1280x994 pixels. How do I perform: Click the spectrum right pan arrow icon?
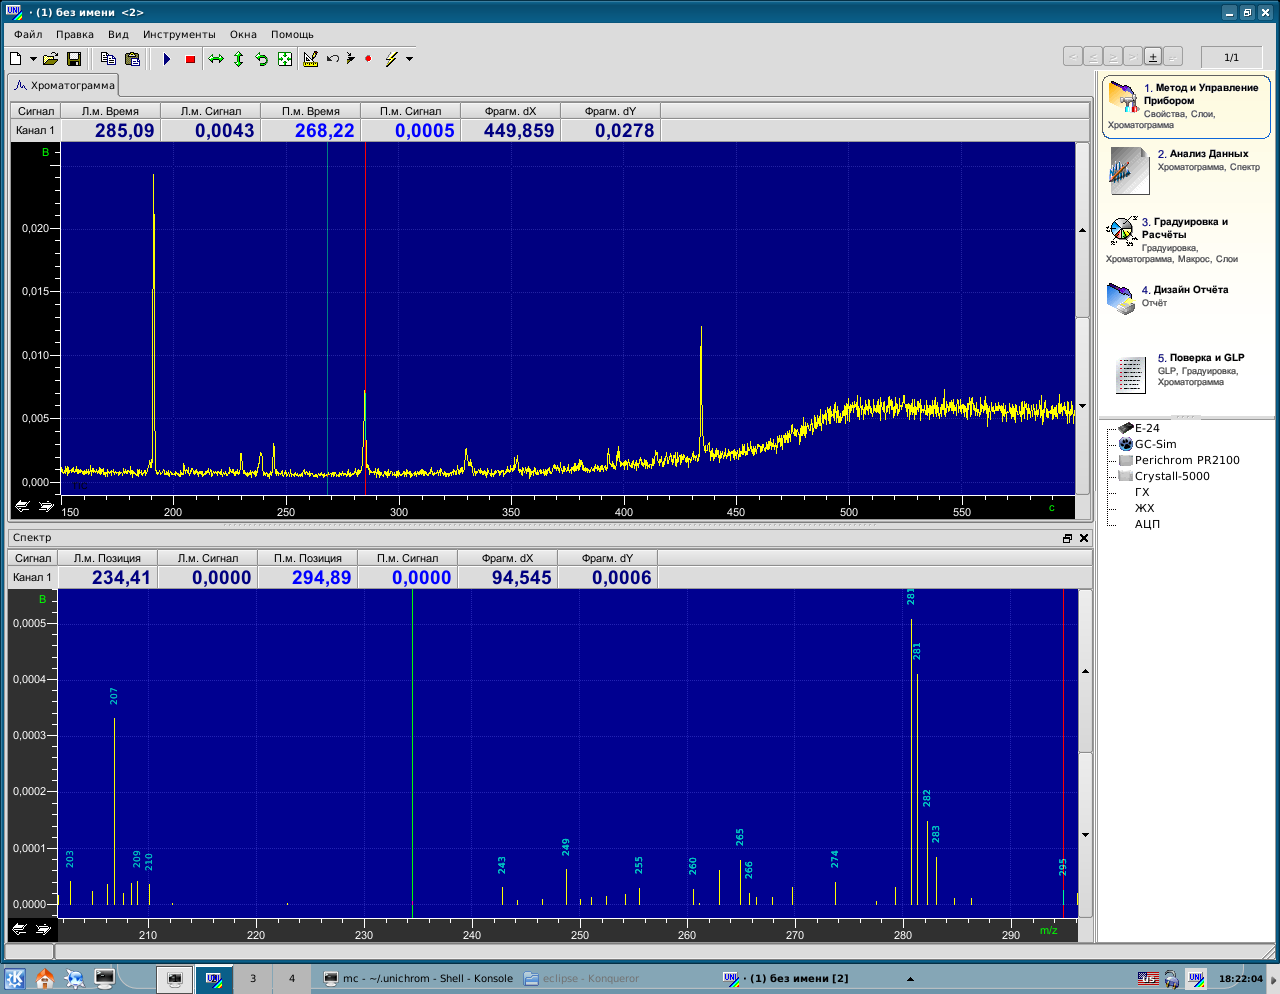43,929
